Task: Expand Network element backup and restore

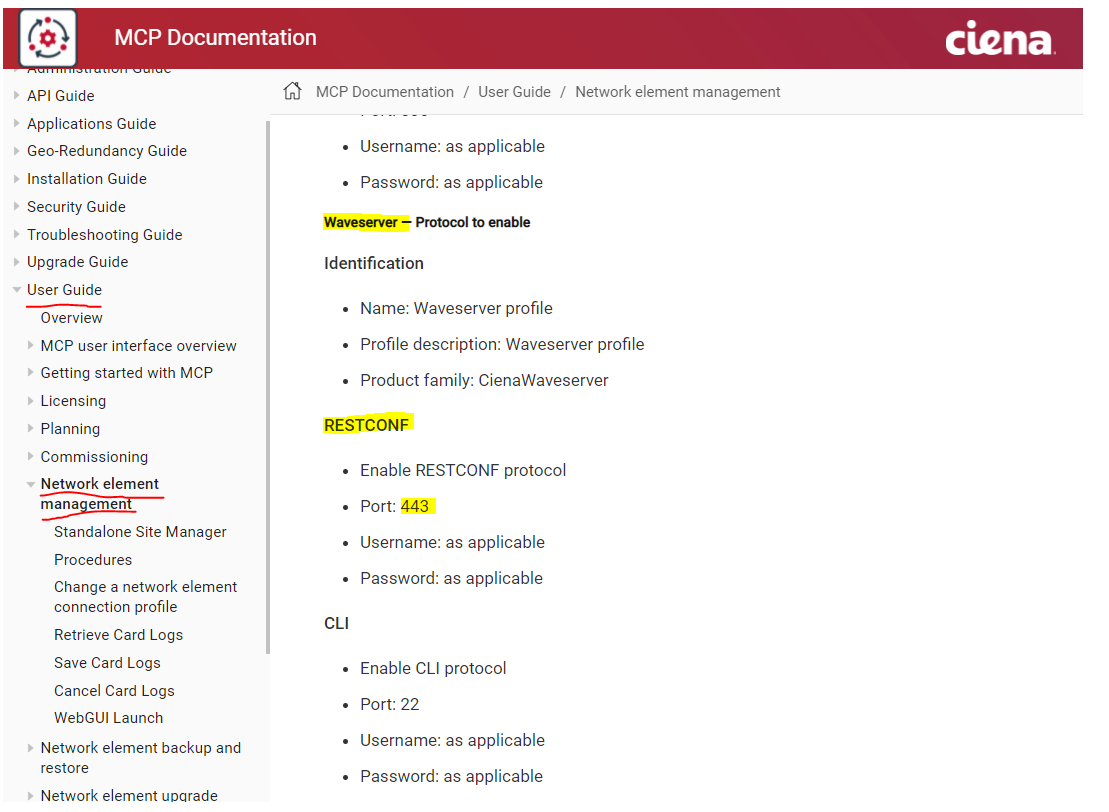Action: tap(30, 748)
